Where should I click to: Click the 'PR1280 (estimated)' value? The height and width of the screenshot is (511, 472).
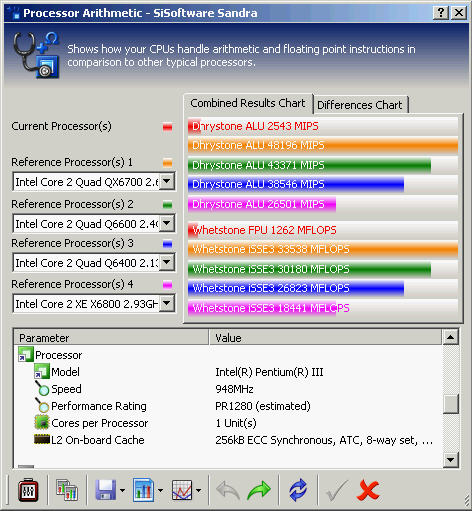pos(263,406)
